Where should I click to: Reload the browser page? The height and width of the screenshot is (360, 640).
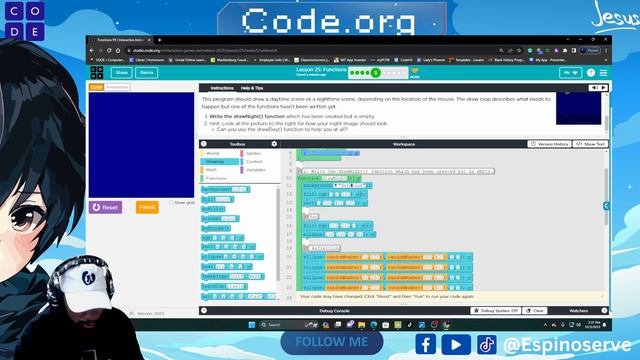pyautogui.click(x=109, y=50)
